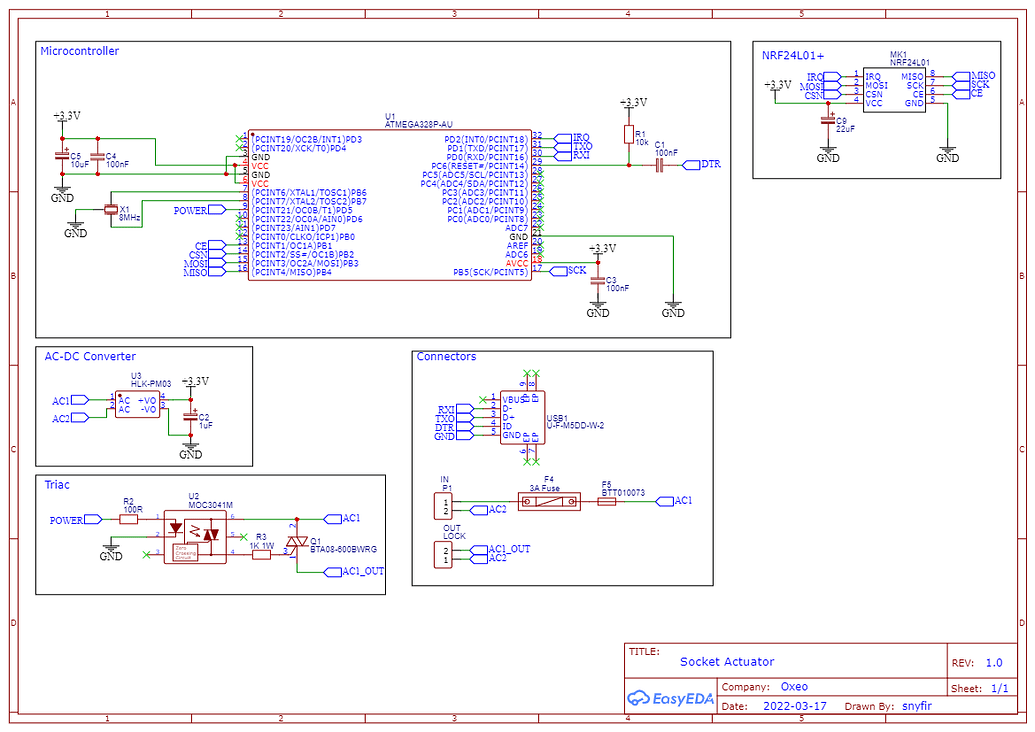1035x732 pixels.
Task: Click the F4 3A Fuse symbol
Action: pos(548,499)
